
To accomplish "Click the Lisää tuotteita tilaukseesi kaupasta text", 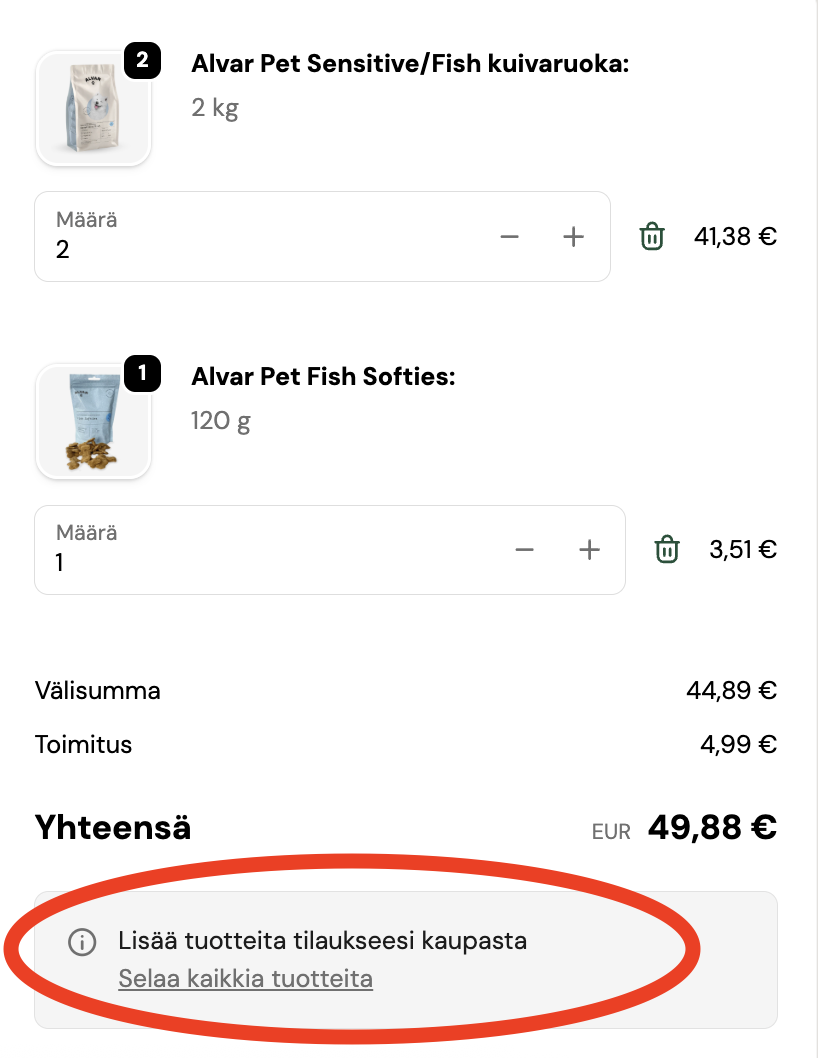I will point(322,941).
